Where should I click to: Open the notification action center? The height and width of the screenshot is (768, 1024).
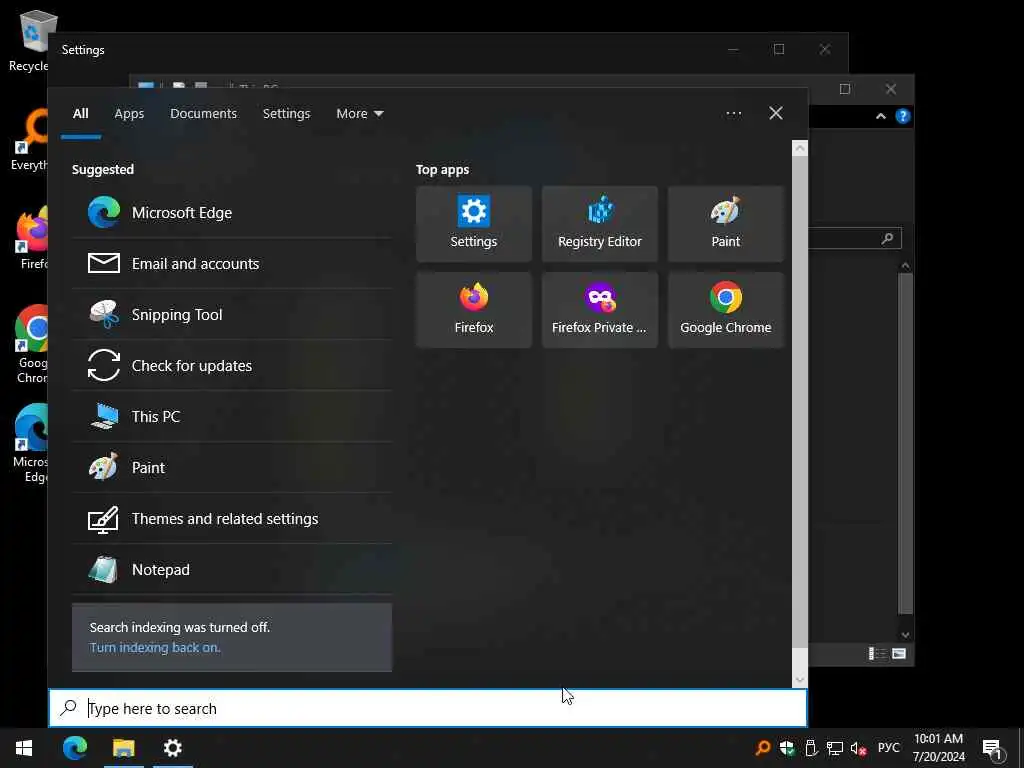[x=994, y=748]
